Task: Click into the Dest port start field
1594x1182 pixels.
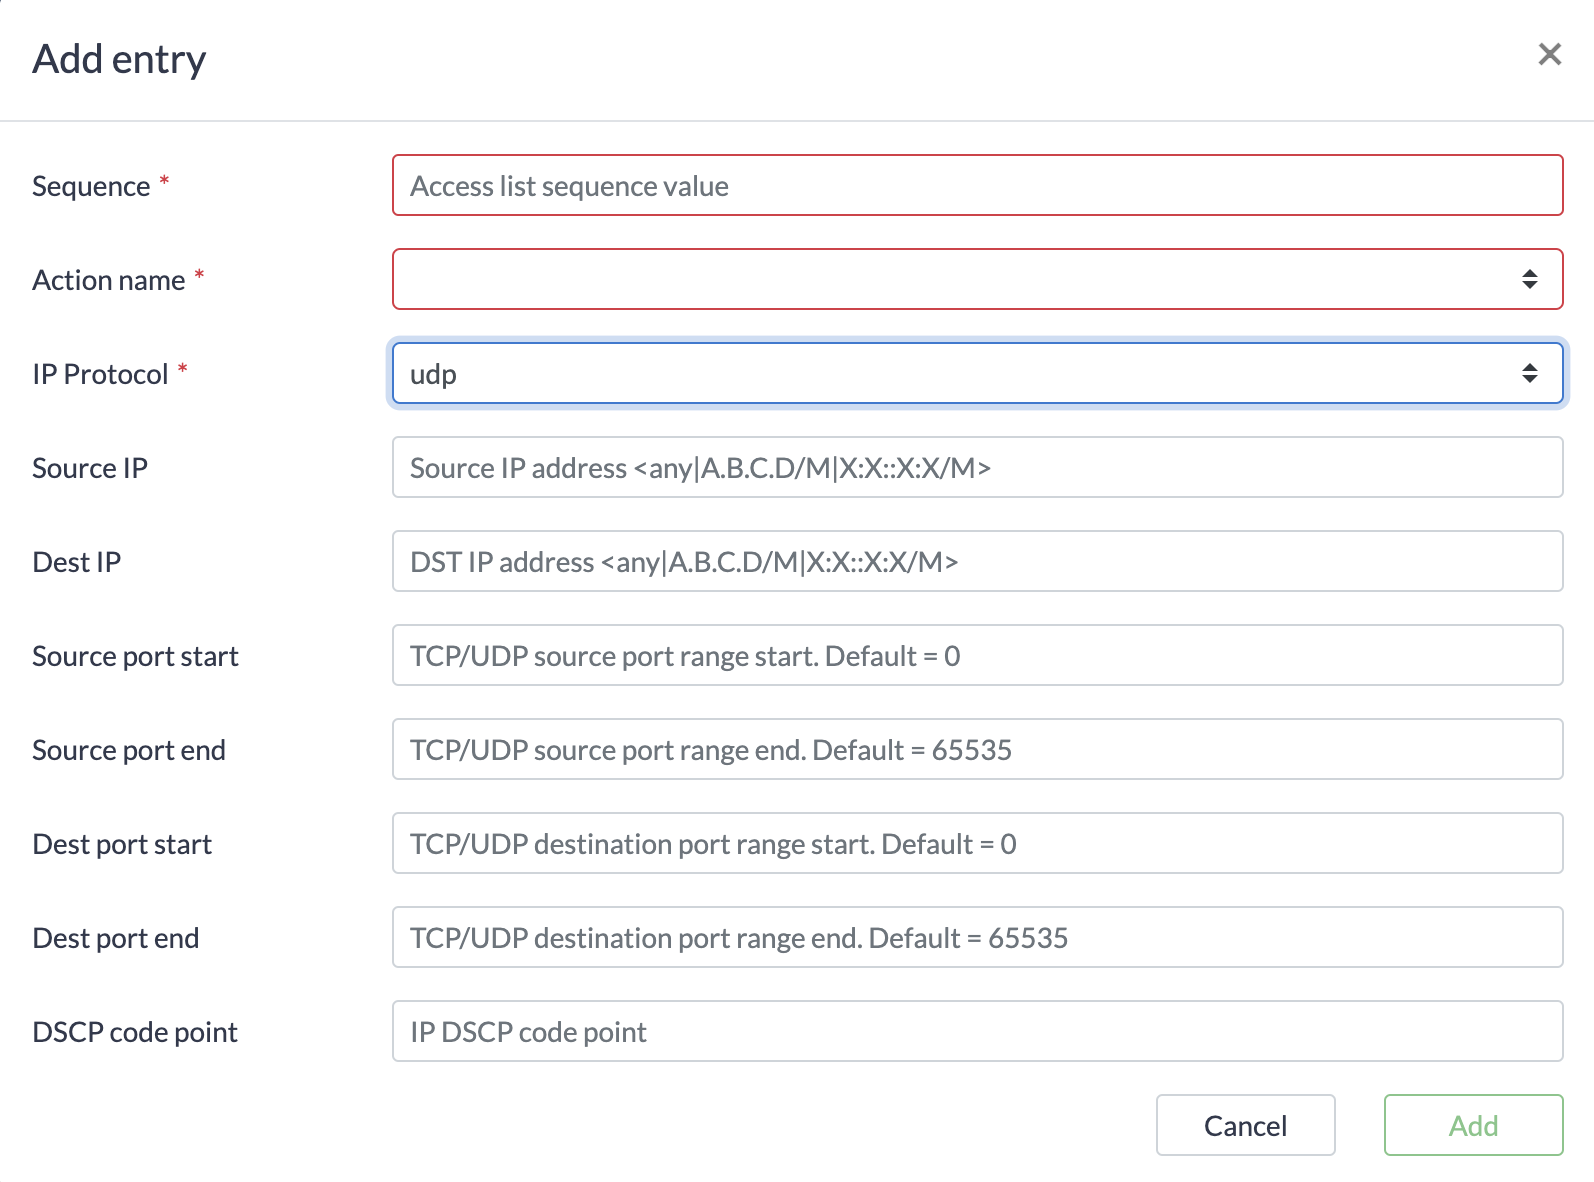Action: (x=976, y=844)
